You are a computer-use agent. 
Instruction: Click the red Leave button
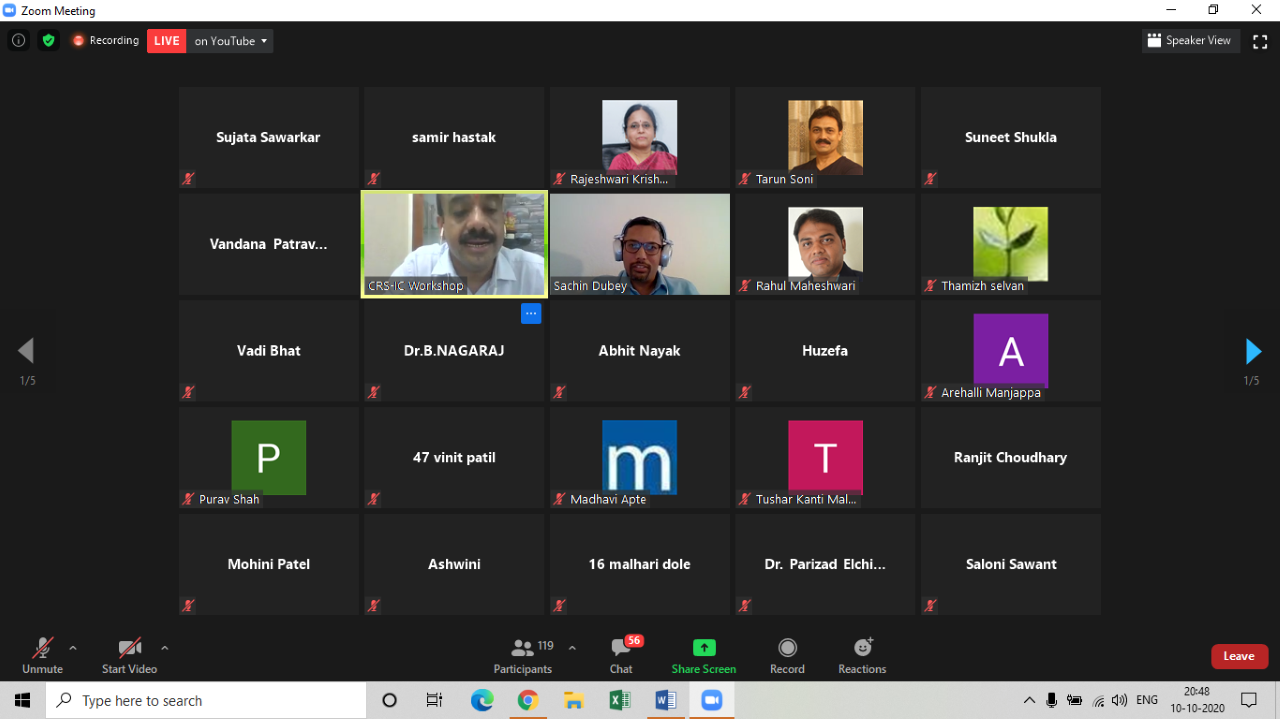point(1239,656)
